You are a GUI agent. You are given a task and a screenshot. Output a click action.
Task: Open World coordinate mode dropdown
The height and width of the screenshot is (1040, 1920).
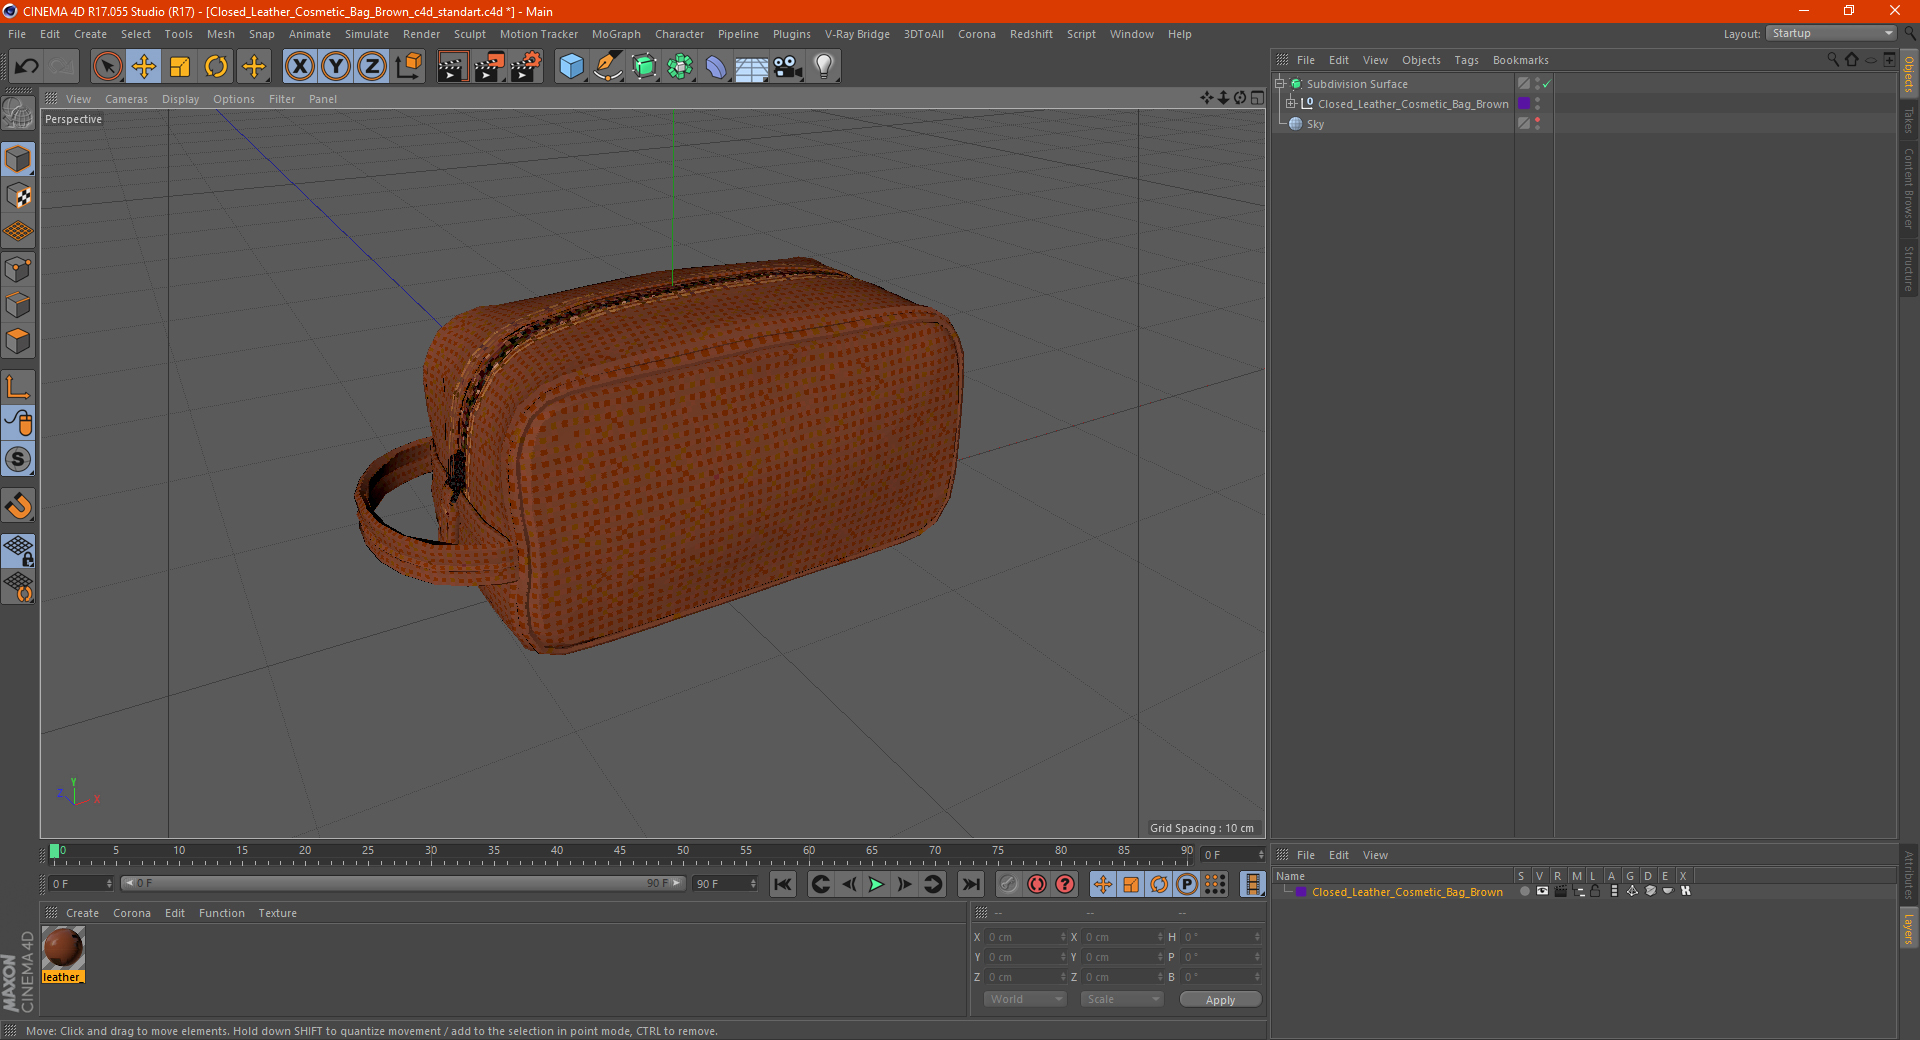click(x=1025, y=999)
